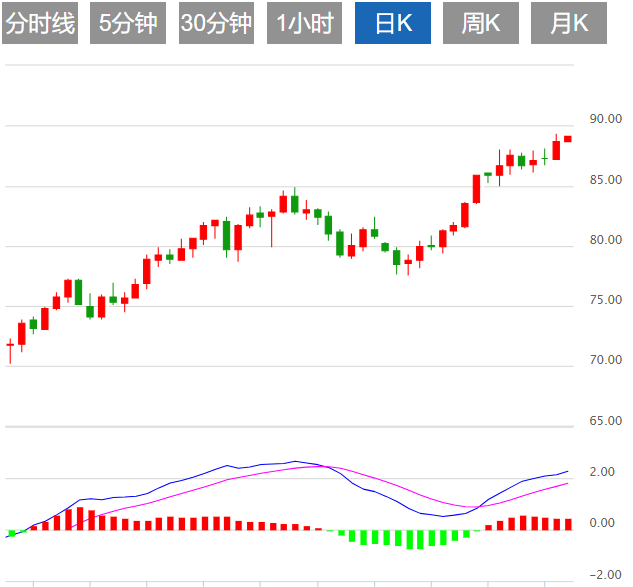Click the longest green MACD histogram bar
Viewport: 633px width, 587px height.
[410, 539]
